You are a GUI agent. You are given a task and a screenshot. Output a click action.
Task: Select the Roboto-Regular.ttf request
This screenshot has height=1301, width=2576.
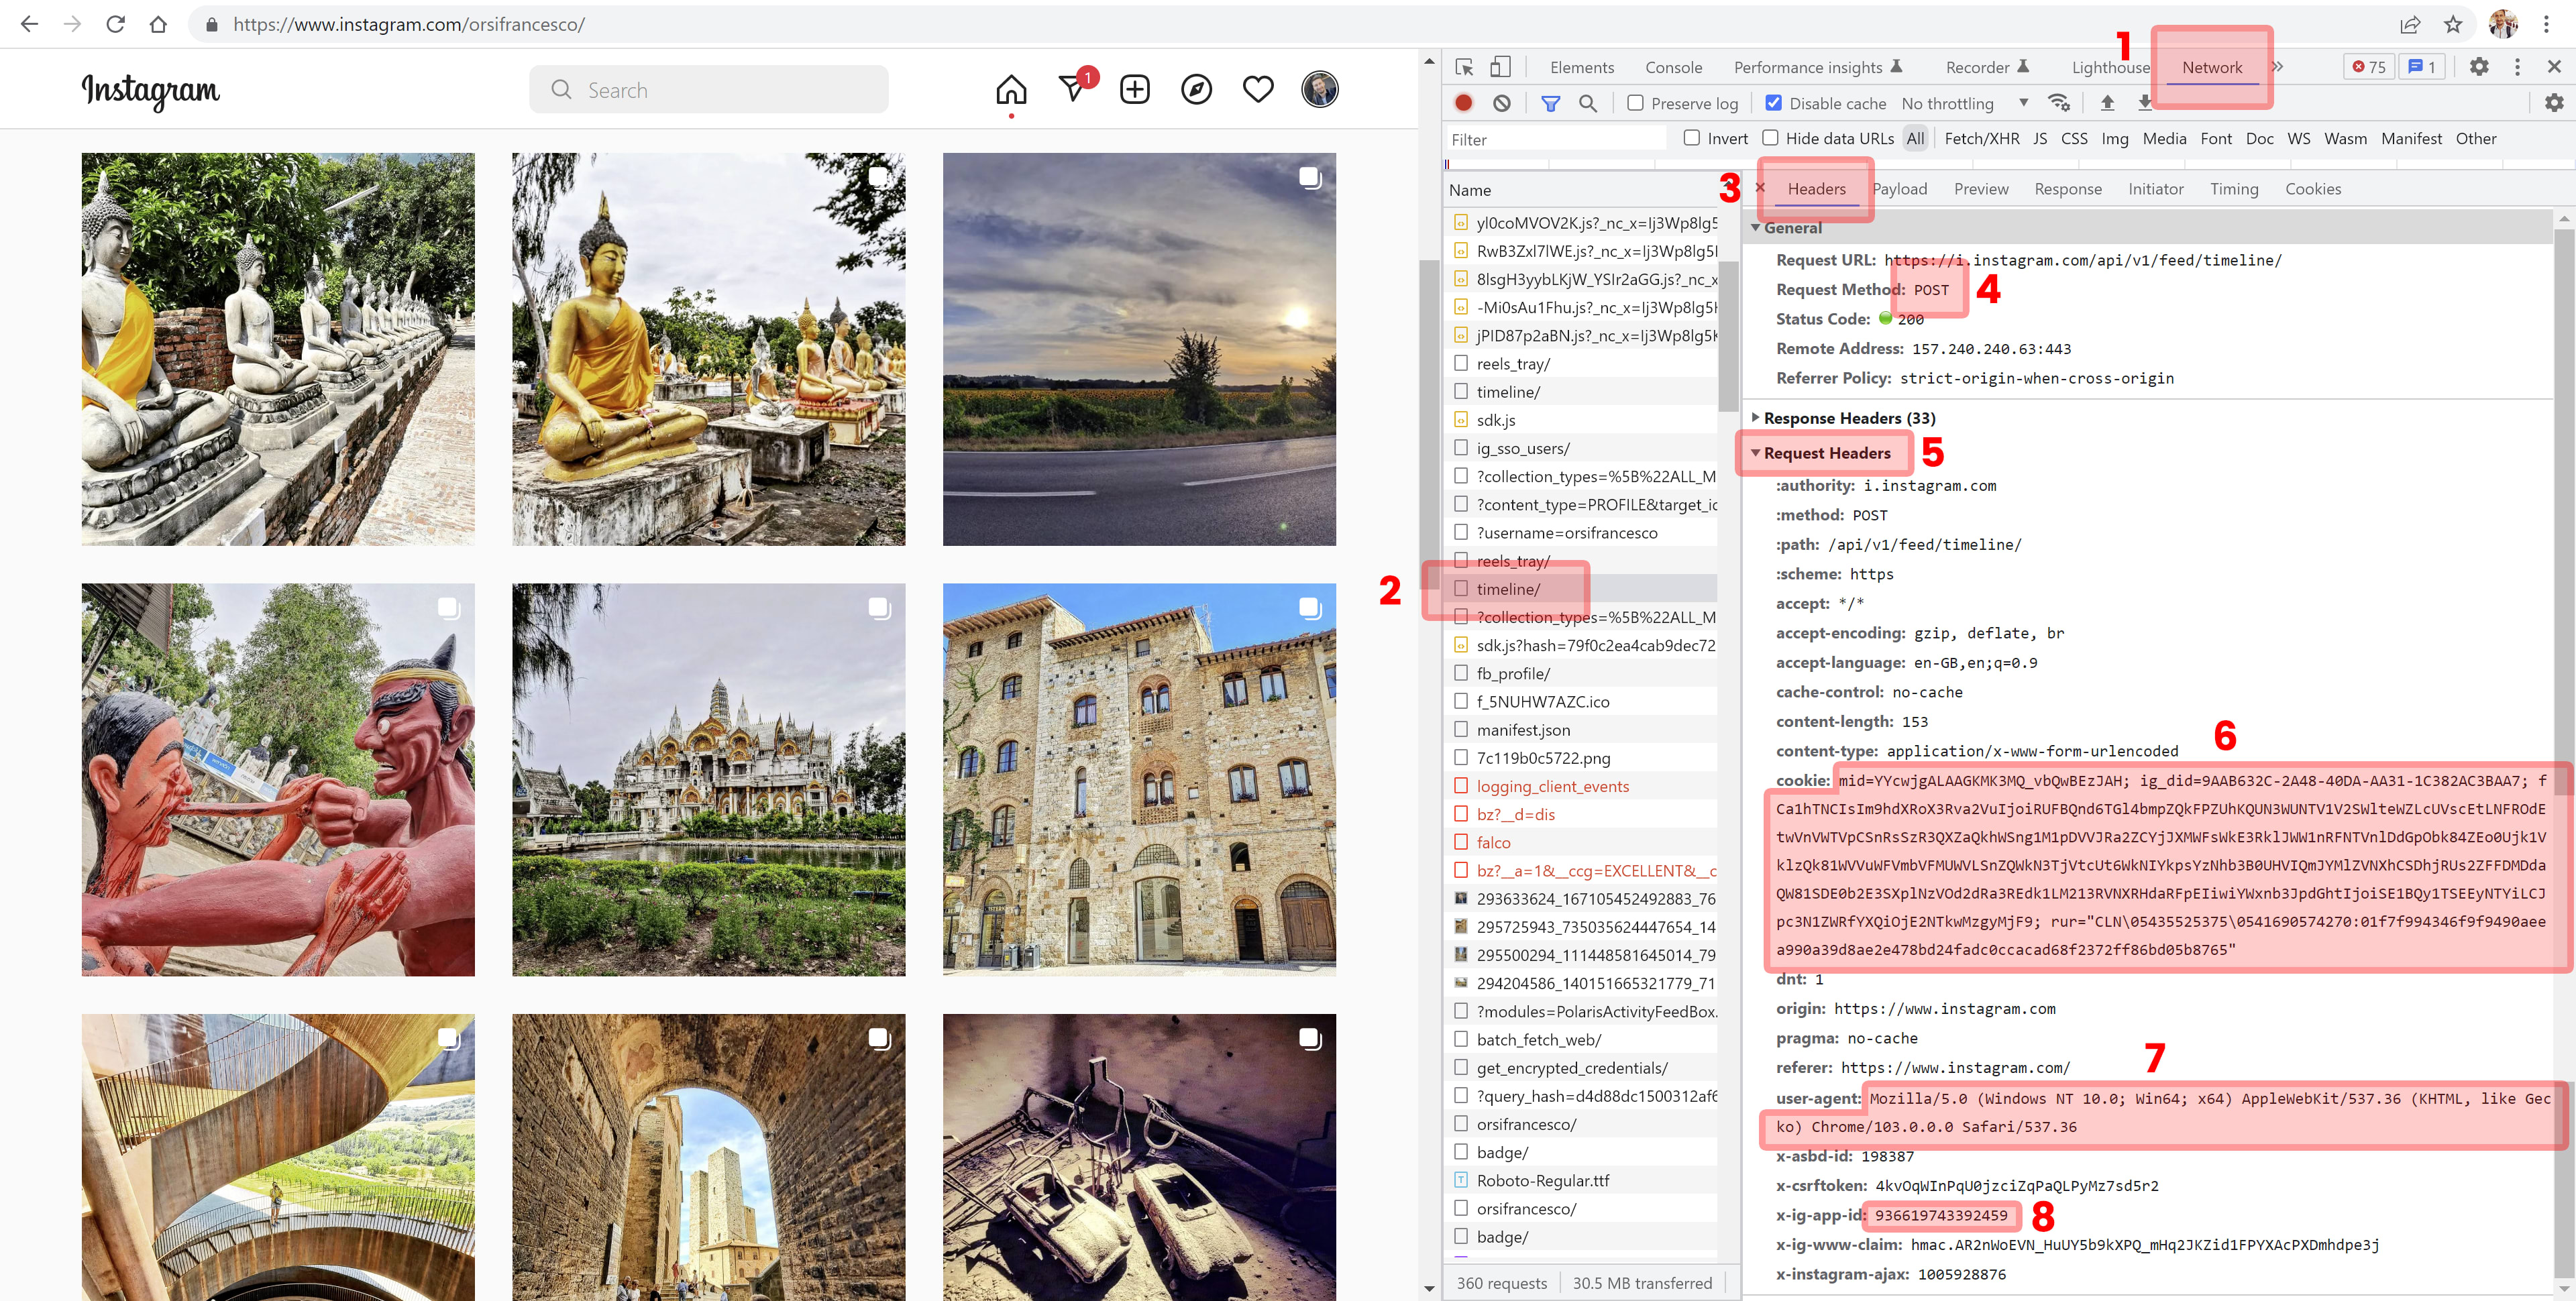click(1542, 1180)
